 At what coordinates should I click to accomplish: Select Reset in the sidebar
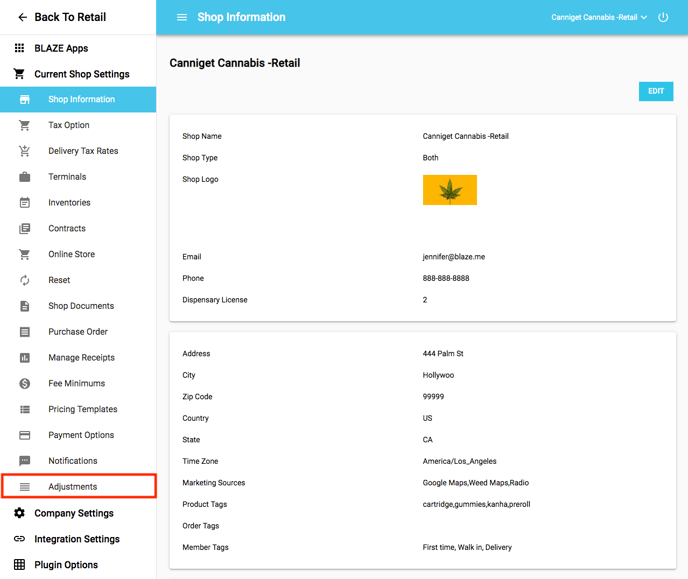78,280
